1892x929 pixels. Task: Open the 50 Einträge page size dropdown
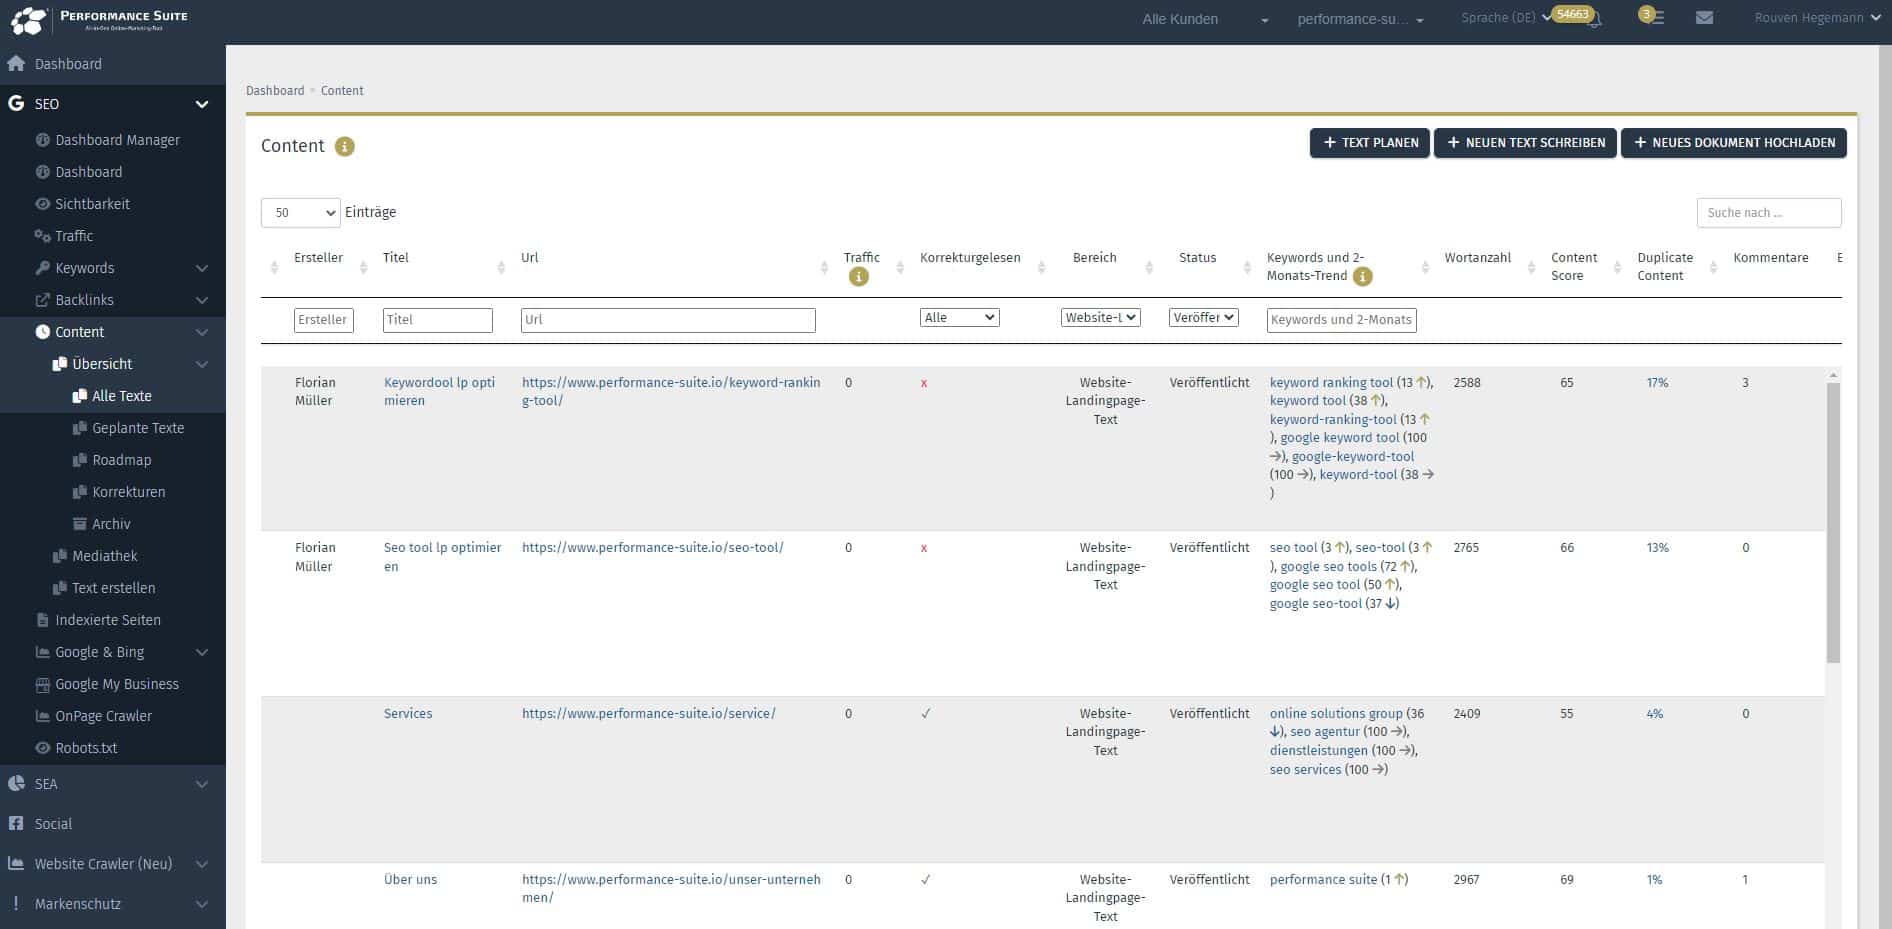pos(301,213)
